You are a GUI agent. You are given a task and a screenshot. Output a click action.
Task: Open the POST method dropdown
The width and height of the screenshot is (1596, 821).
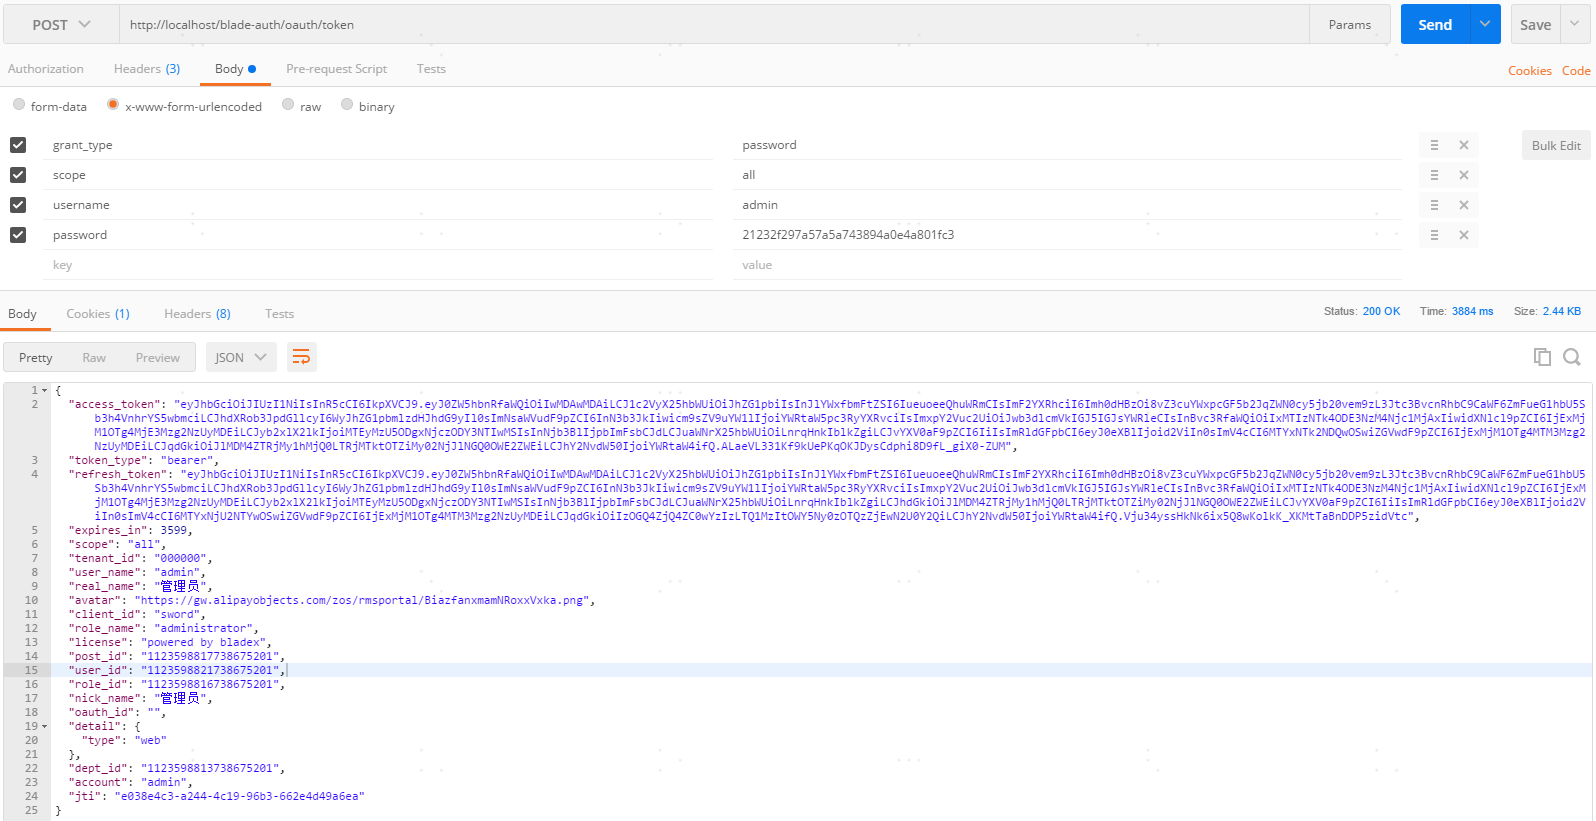coord(61,25)
